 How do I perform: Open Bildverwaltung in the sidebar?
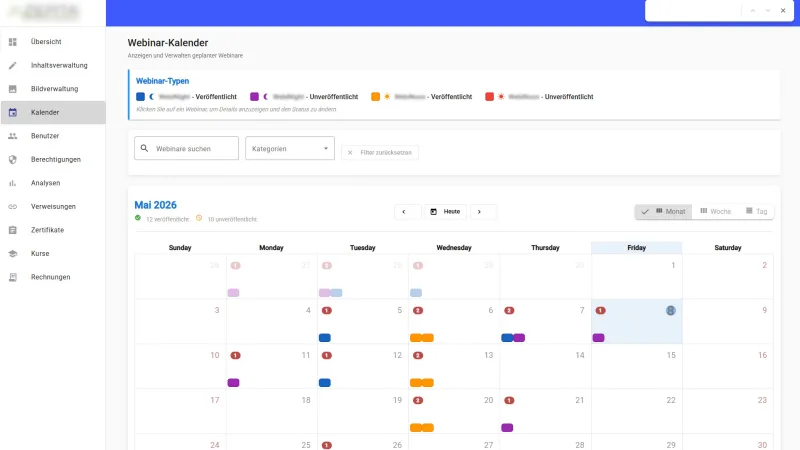53,89
